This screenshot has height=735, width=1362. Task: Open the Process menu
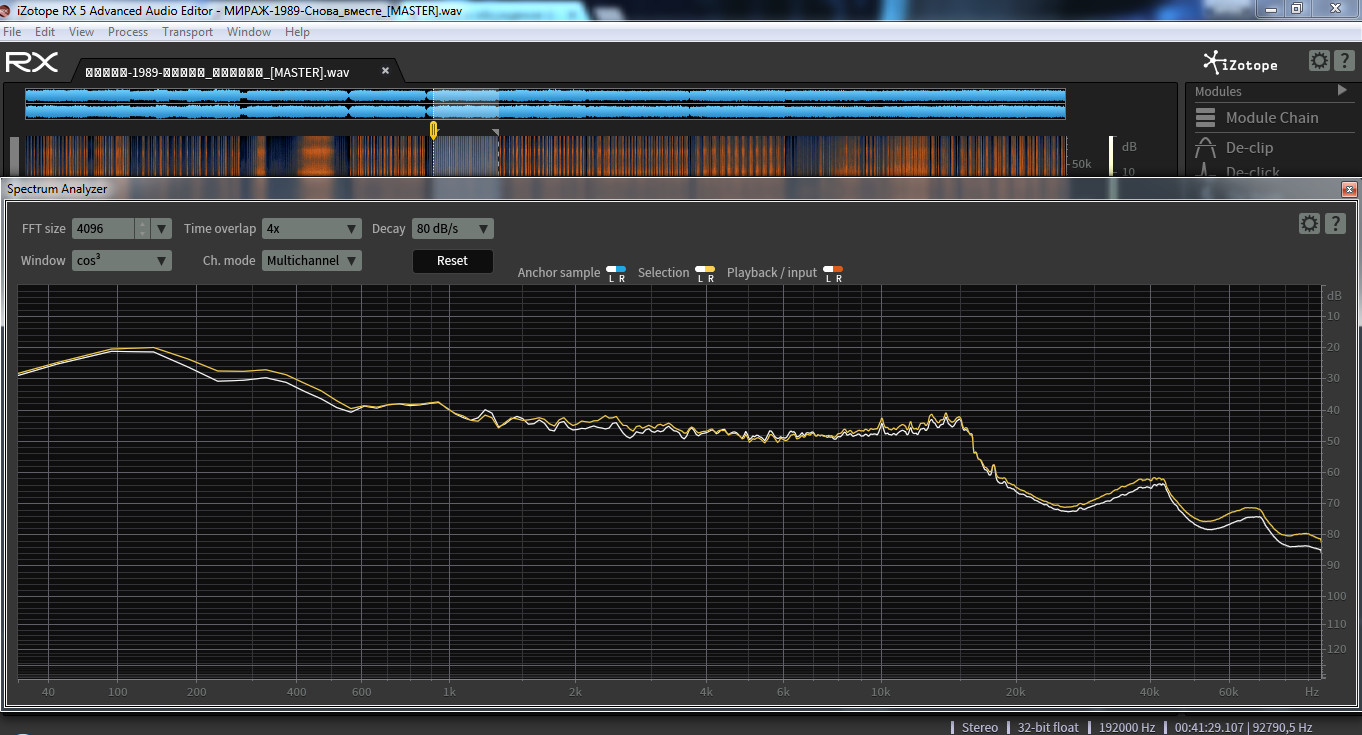click(128, 32)
